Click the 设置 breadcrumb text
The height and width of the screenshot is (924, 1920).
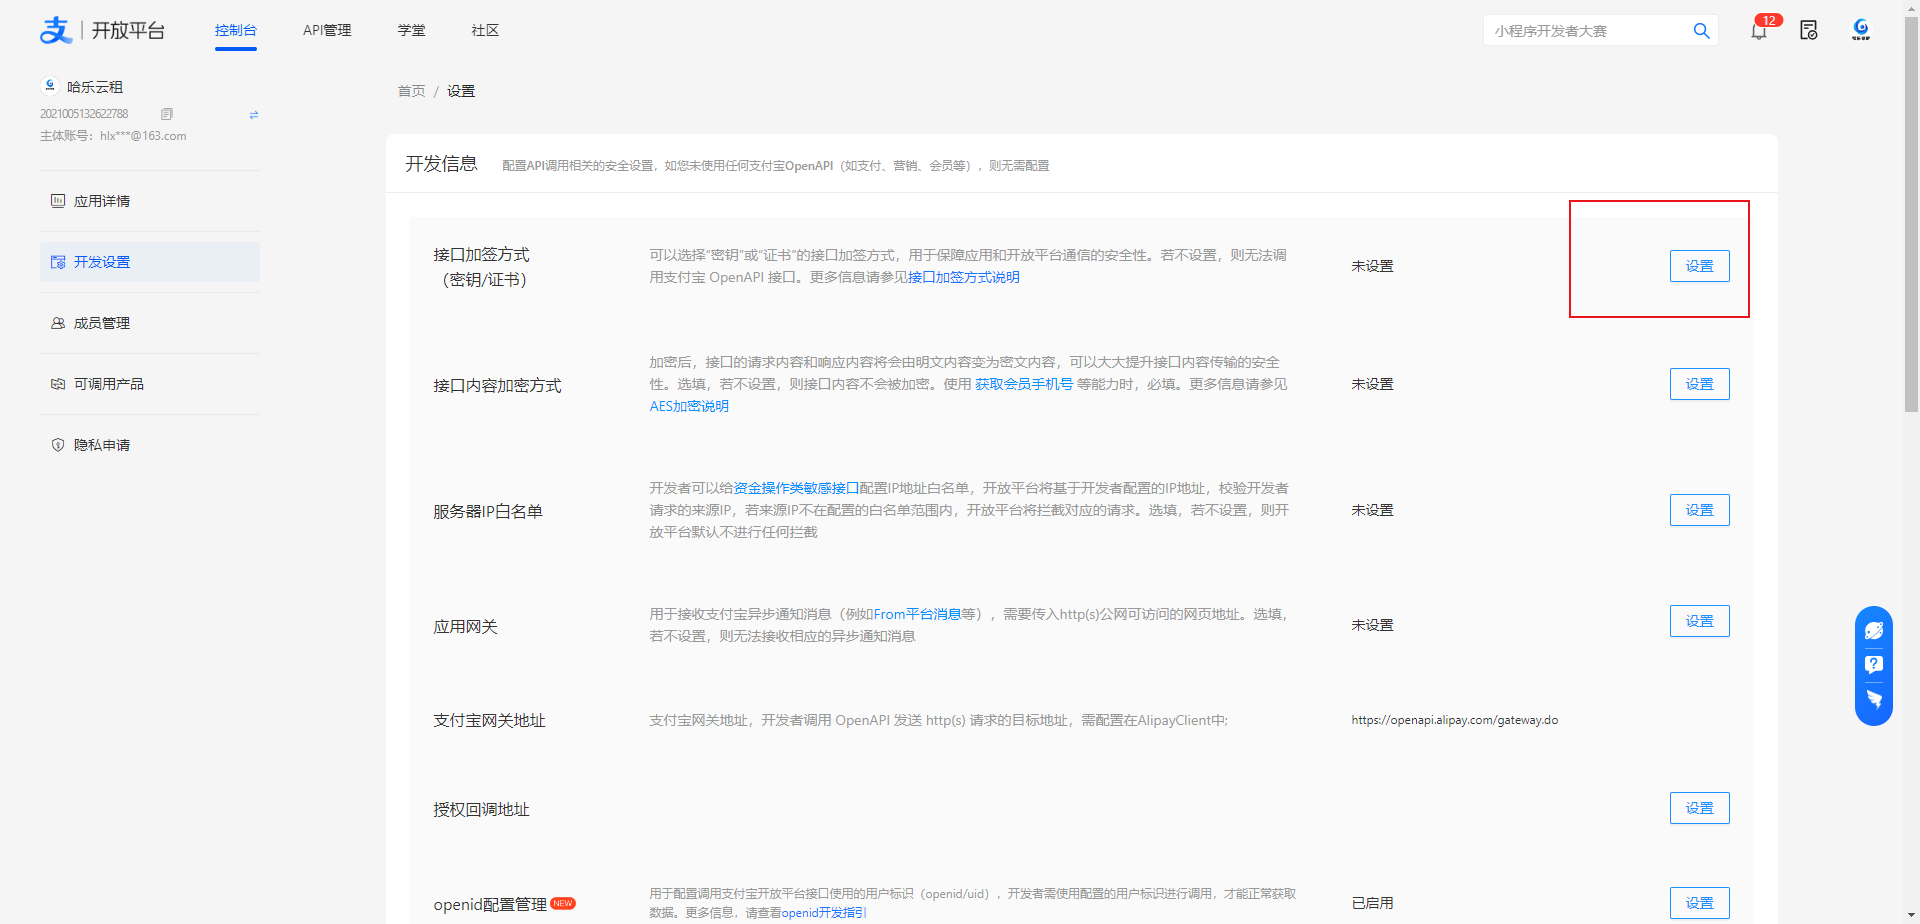pos(461,91)
